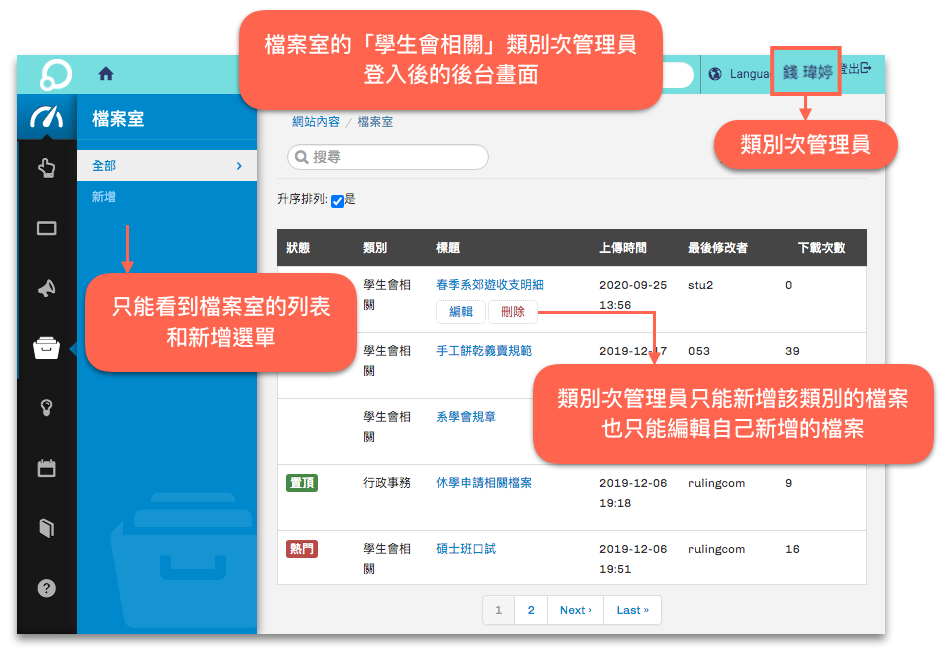Open the Language dropdown in top bar
Viewport: 945px width, 654px height.
(x=740, y=74)
